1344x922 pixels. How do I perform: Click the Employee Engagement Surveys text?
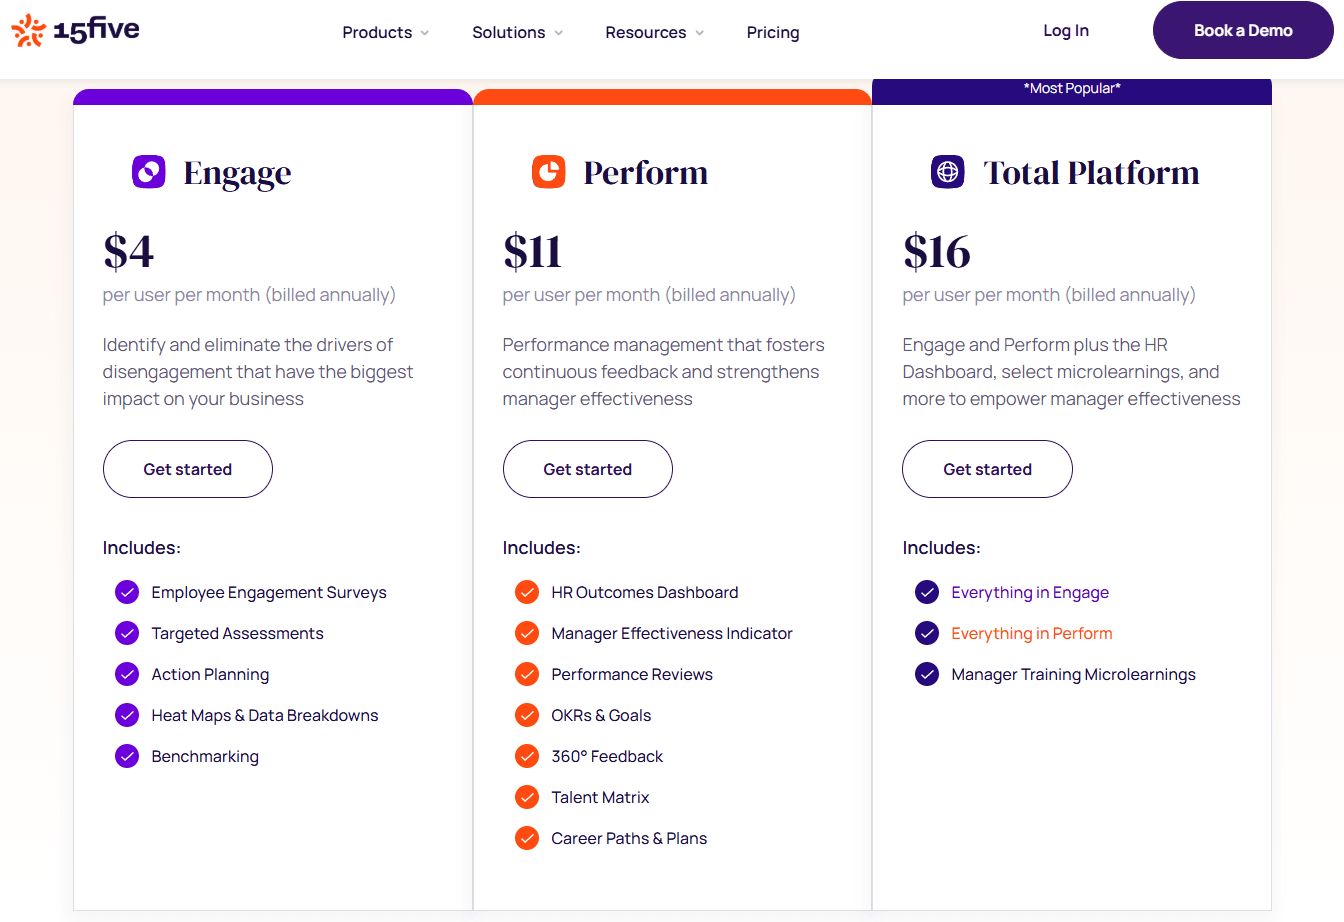pos(269,593)
